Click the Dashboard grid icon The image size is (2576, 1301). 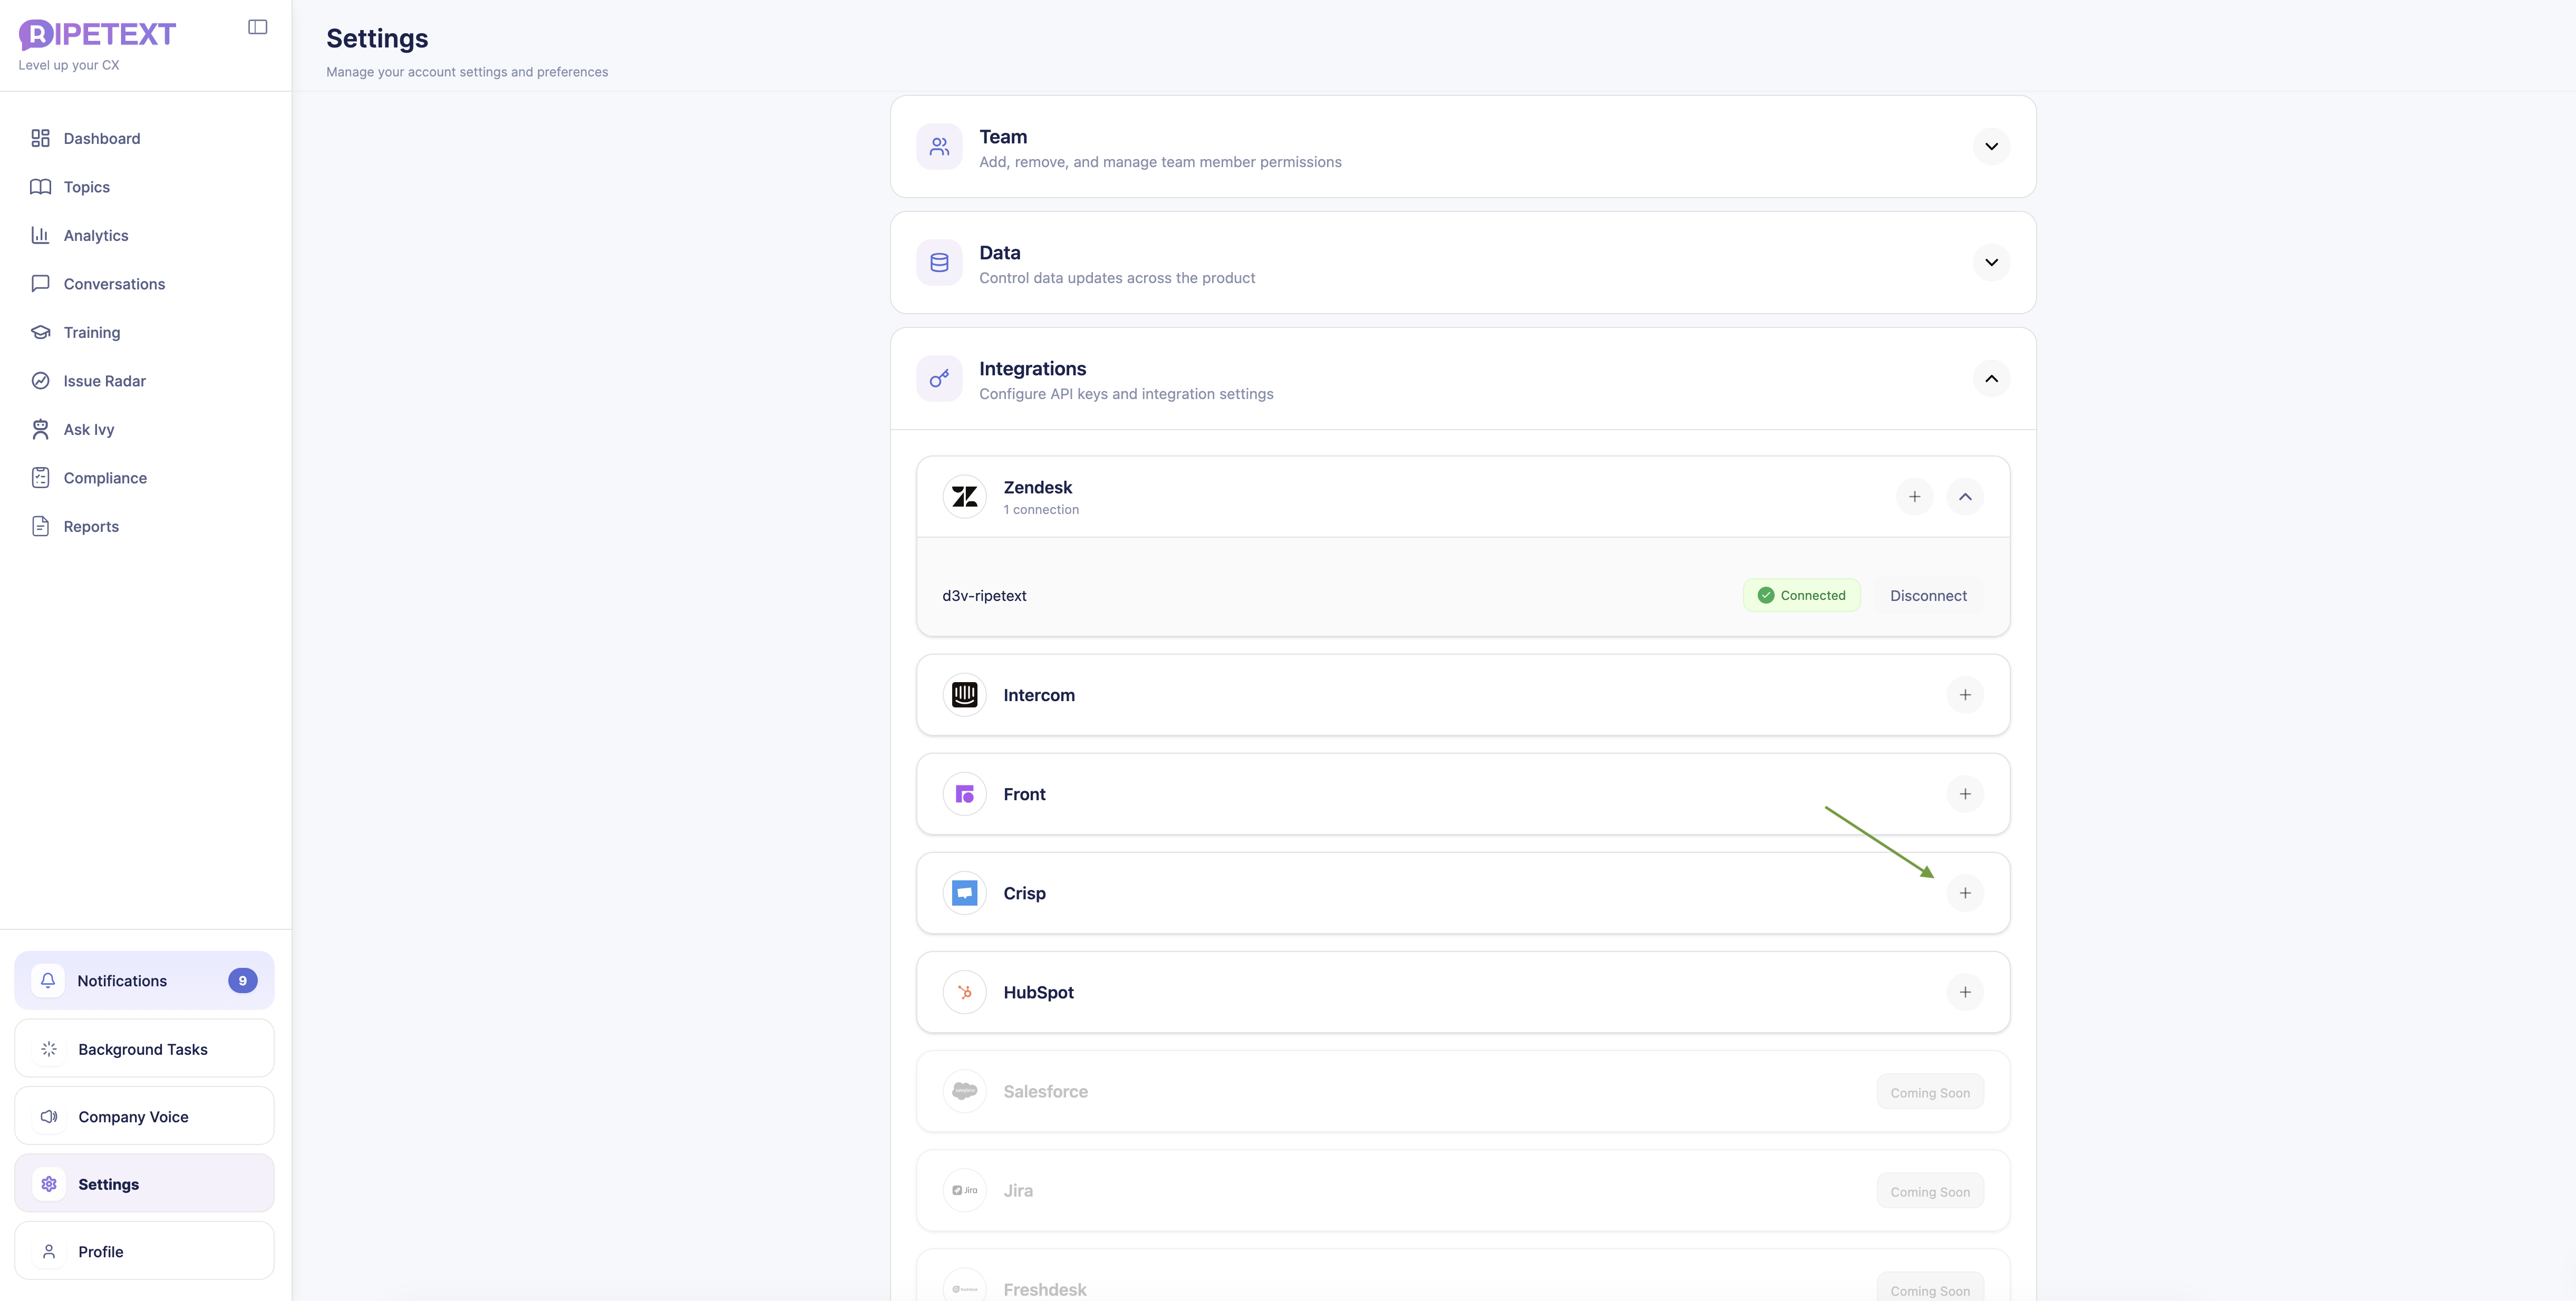point(40,138)
